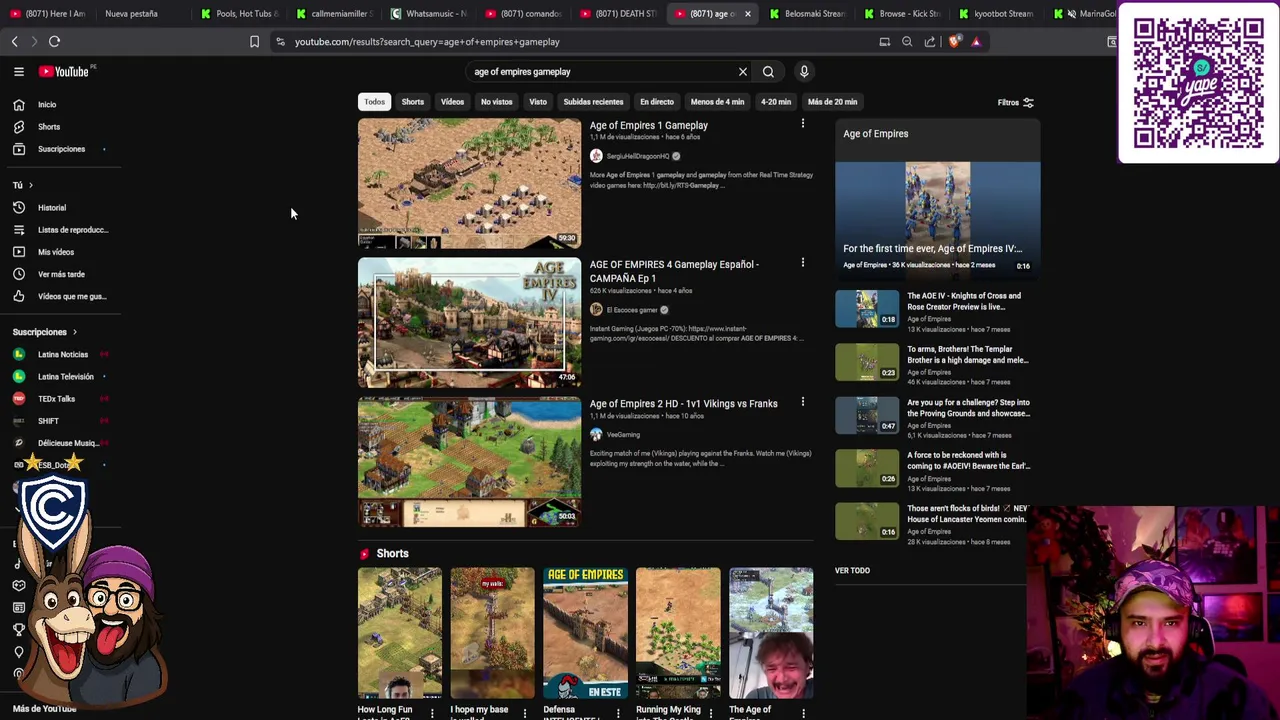Click Brave shields lion icon
Screen dimensions: 1280x720
point(954,42)
